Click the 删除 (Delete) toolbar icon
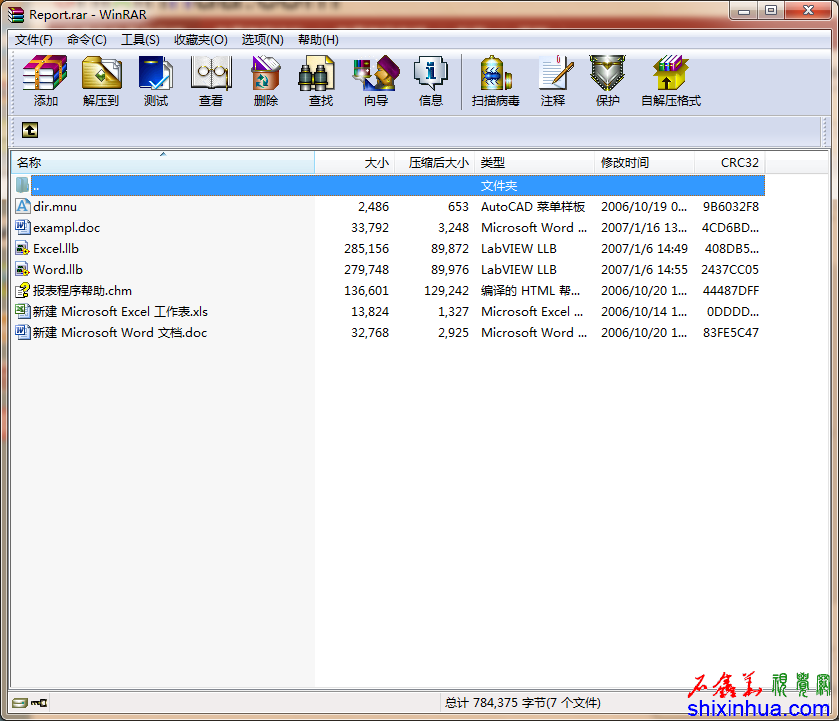The image size is (839, 721). tap(266, 73)
